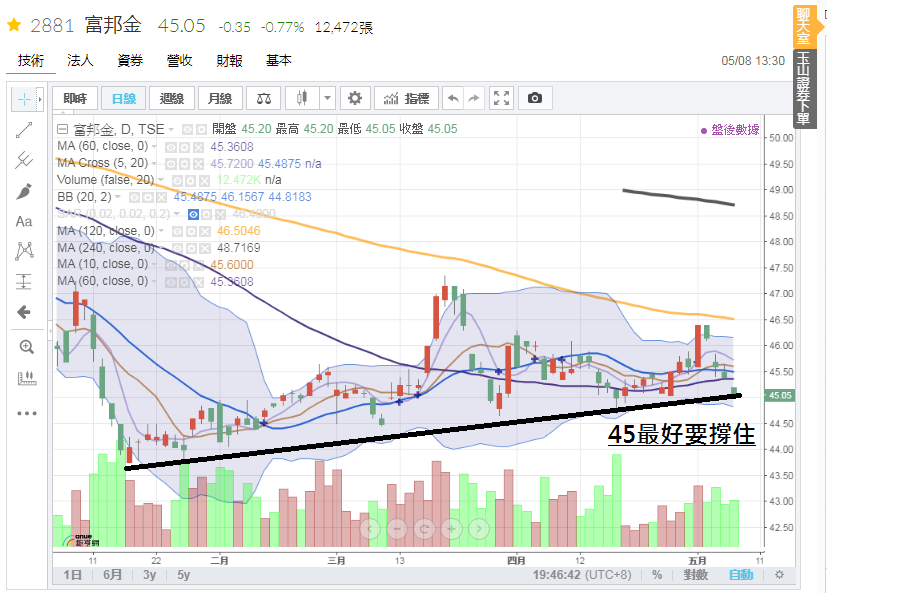Select the brush drawing tool
Image resolution: width=900 pixels, height=600 pixels.
click(24, 191)
